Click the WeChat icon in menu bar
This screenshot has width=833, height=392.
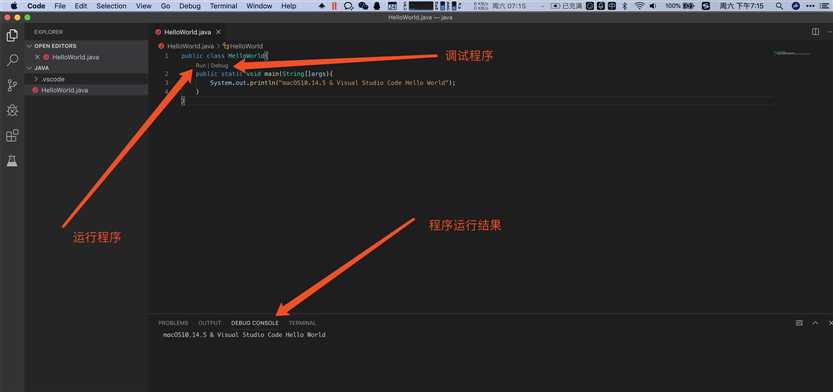click(x=363, y=6)
